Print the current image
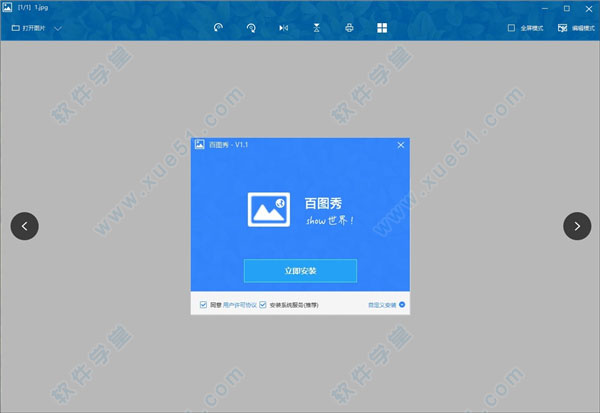Image resolution: width=600 pixels, height=413 pixels. click(349, 28)
